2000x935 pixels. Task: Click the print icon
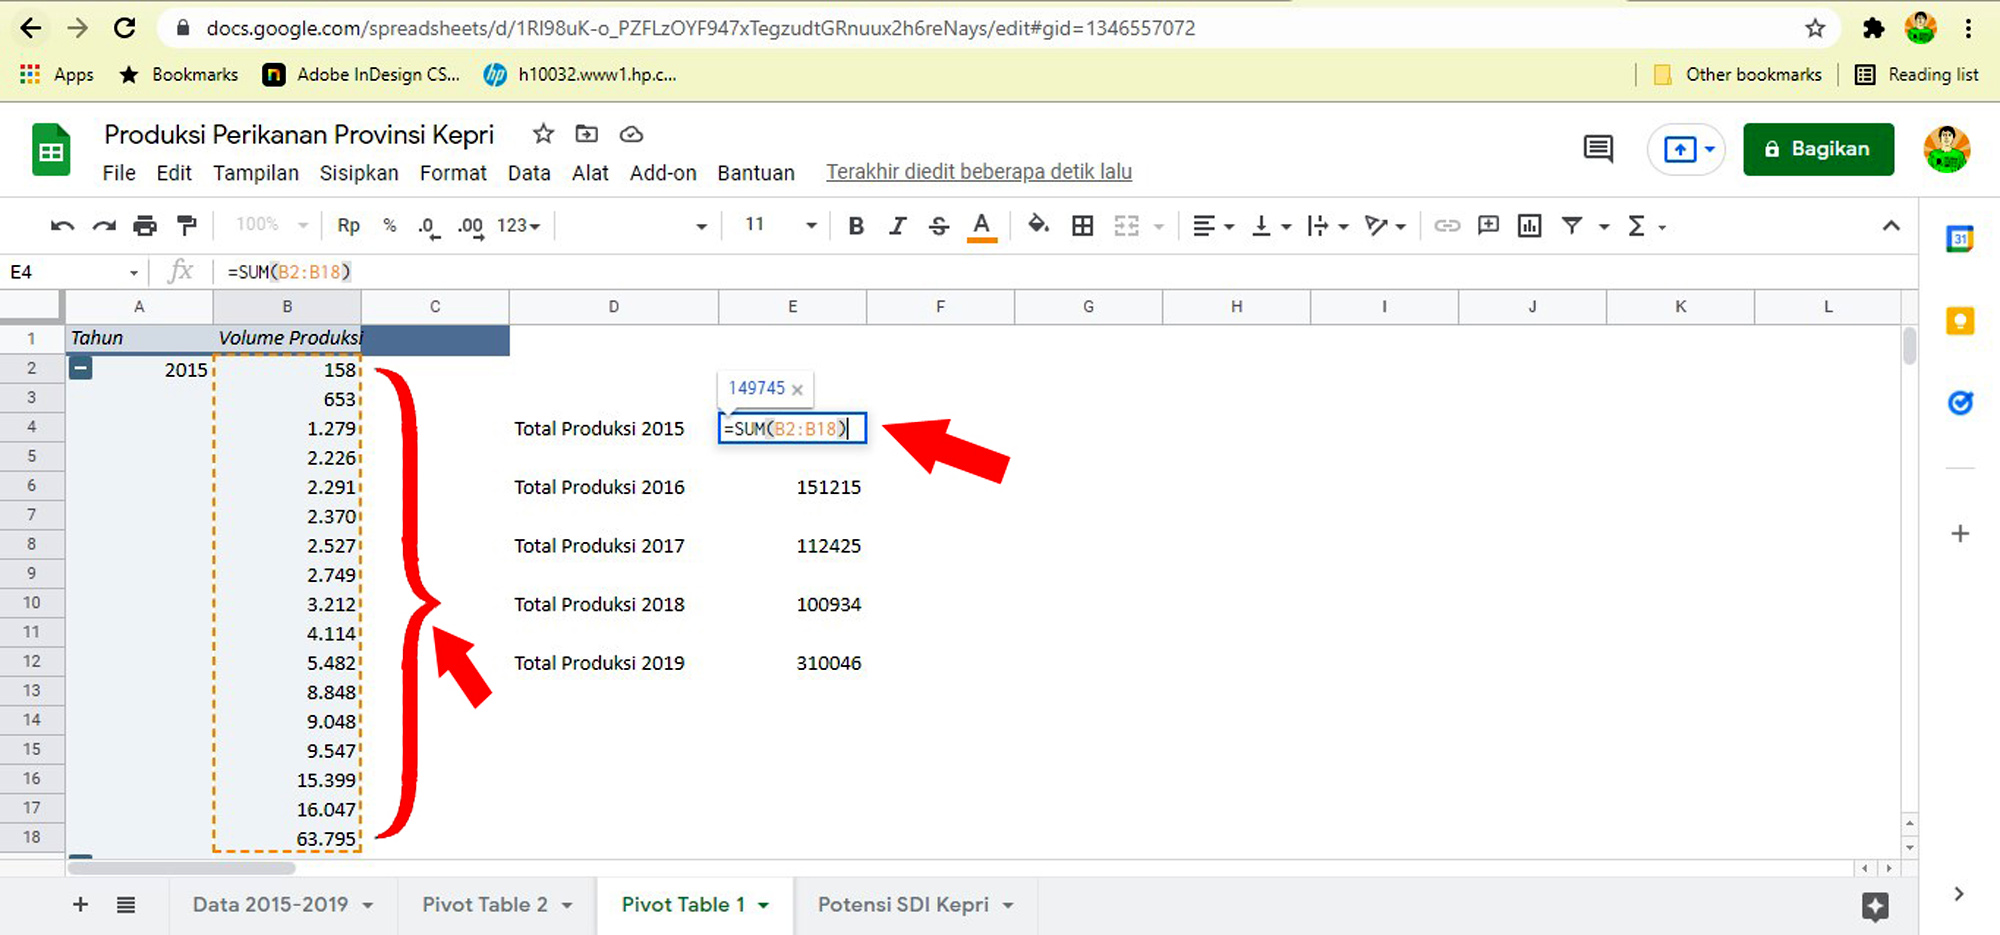[x=145, y=225]
